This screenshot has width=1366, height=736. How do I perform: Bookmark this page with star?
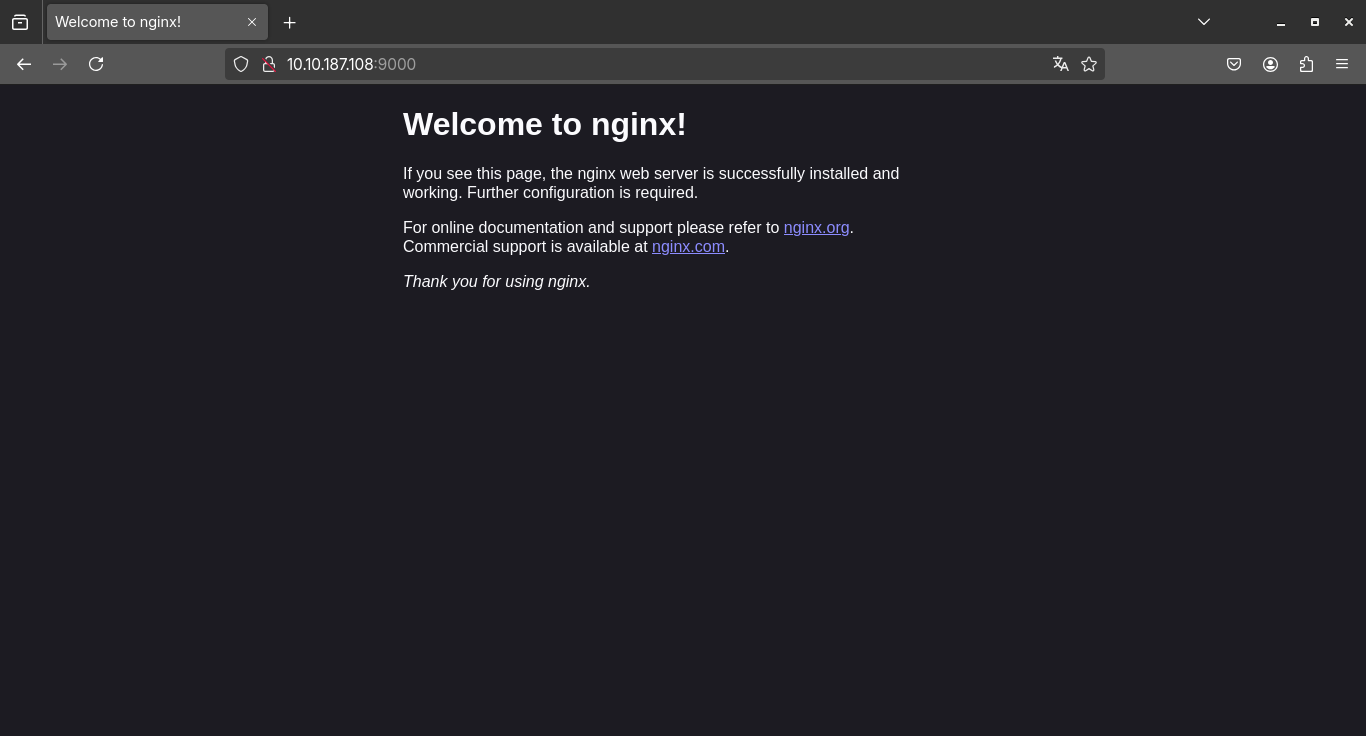[x=1089, y=64]
